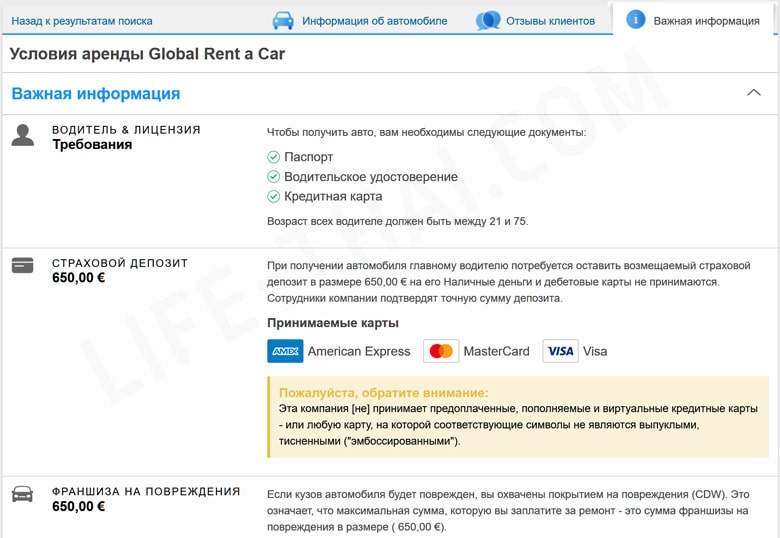Click the car damage excess icon
The height and width of the screenshot is (538, 780).
pos(22,494)
